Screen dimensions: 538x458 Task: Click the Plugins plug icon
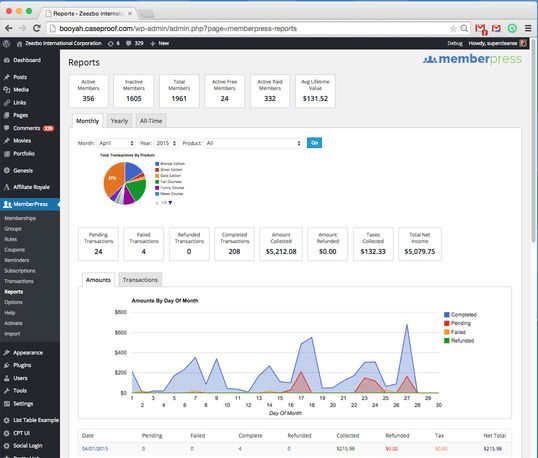[x=7, y=365]
